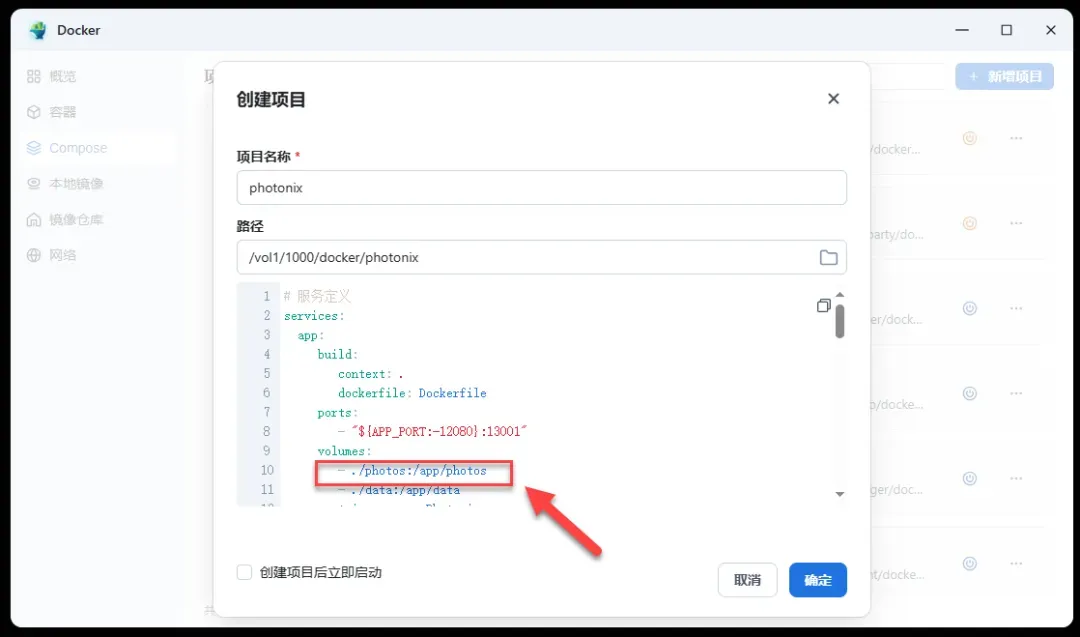Open the more menu for p/docke... row
Image resolution: width=1080 pixels, height=637 pixels.
(1016, 393)
